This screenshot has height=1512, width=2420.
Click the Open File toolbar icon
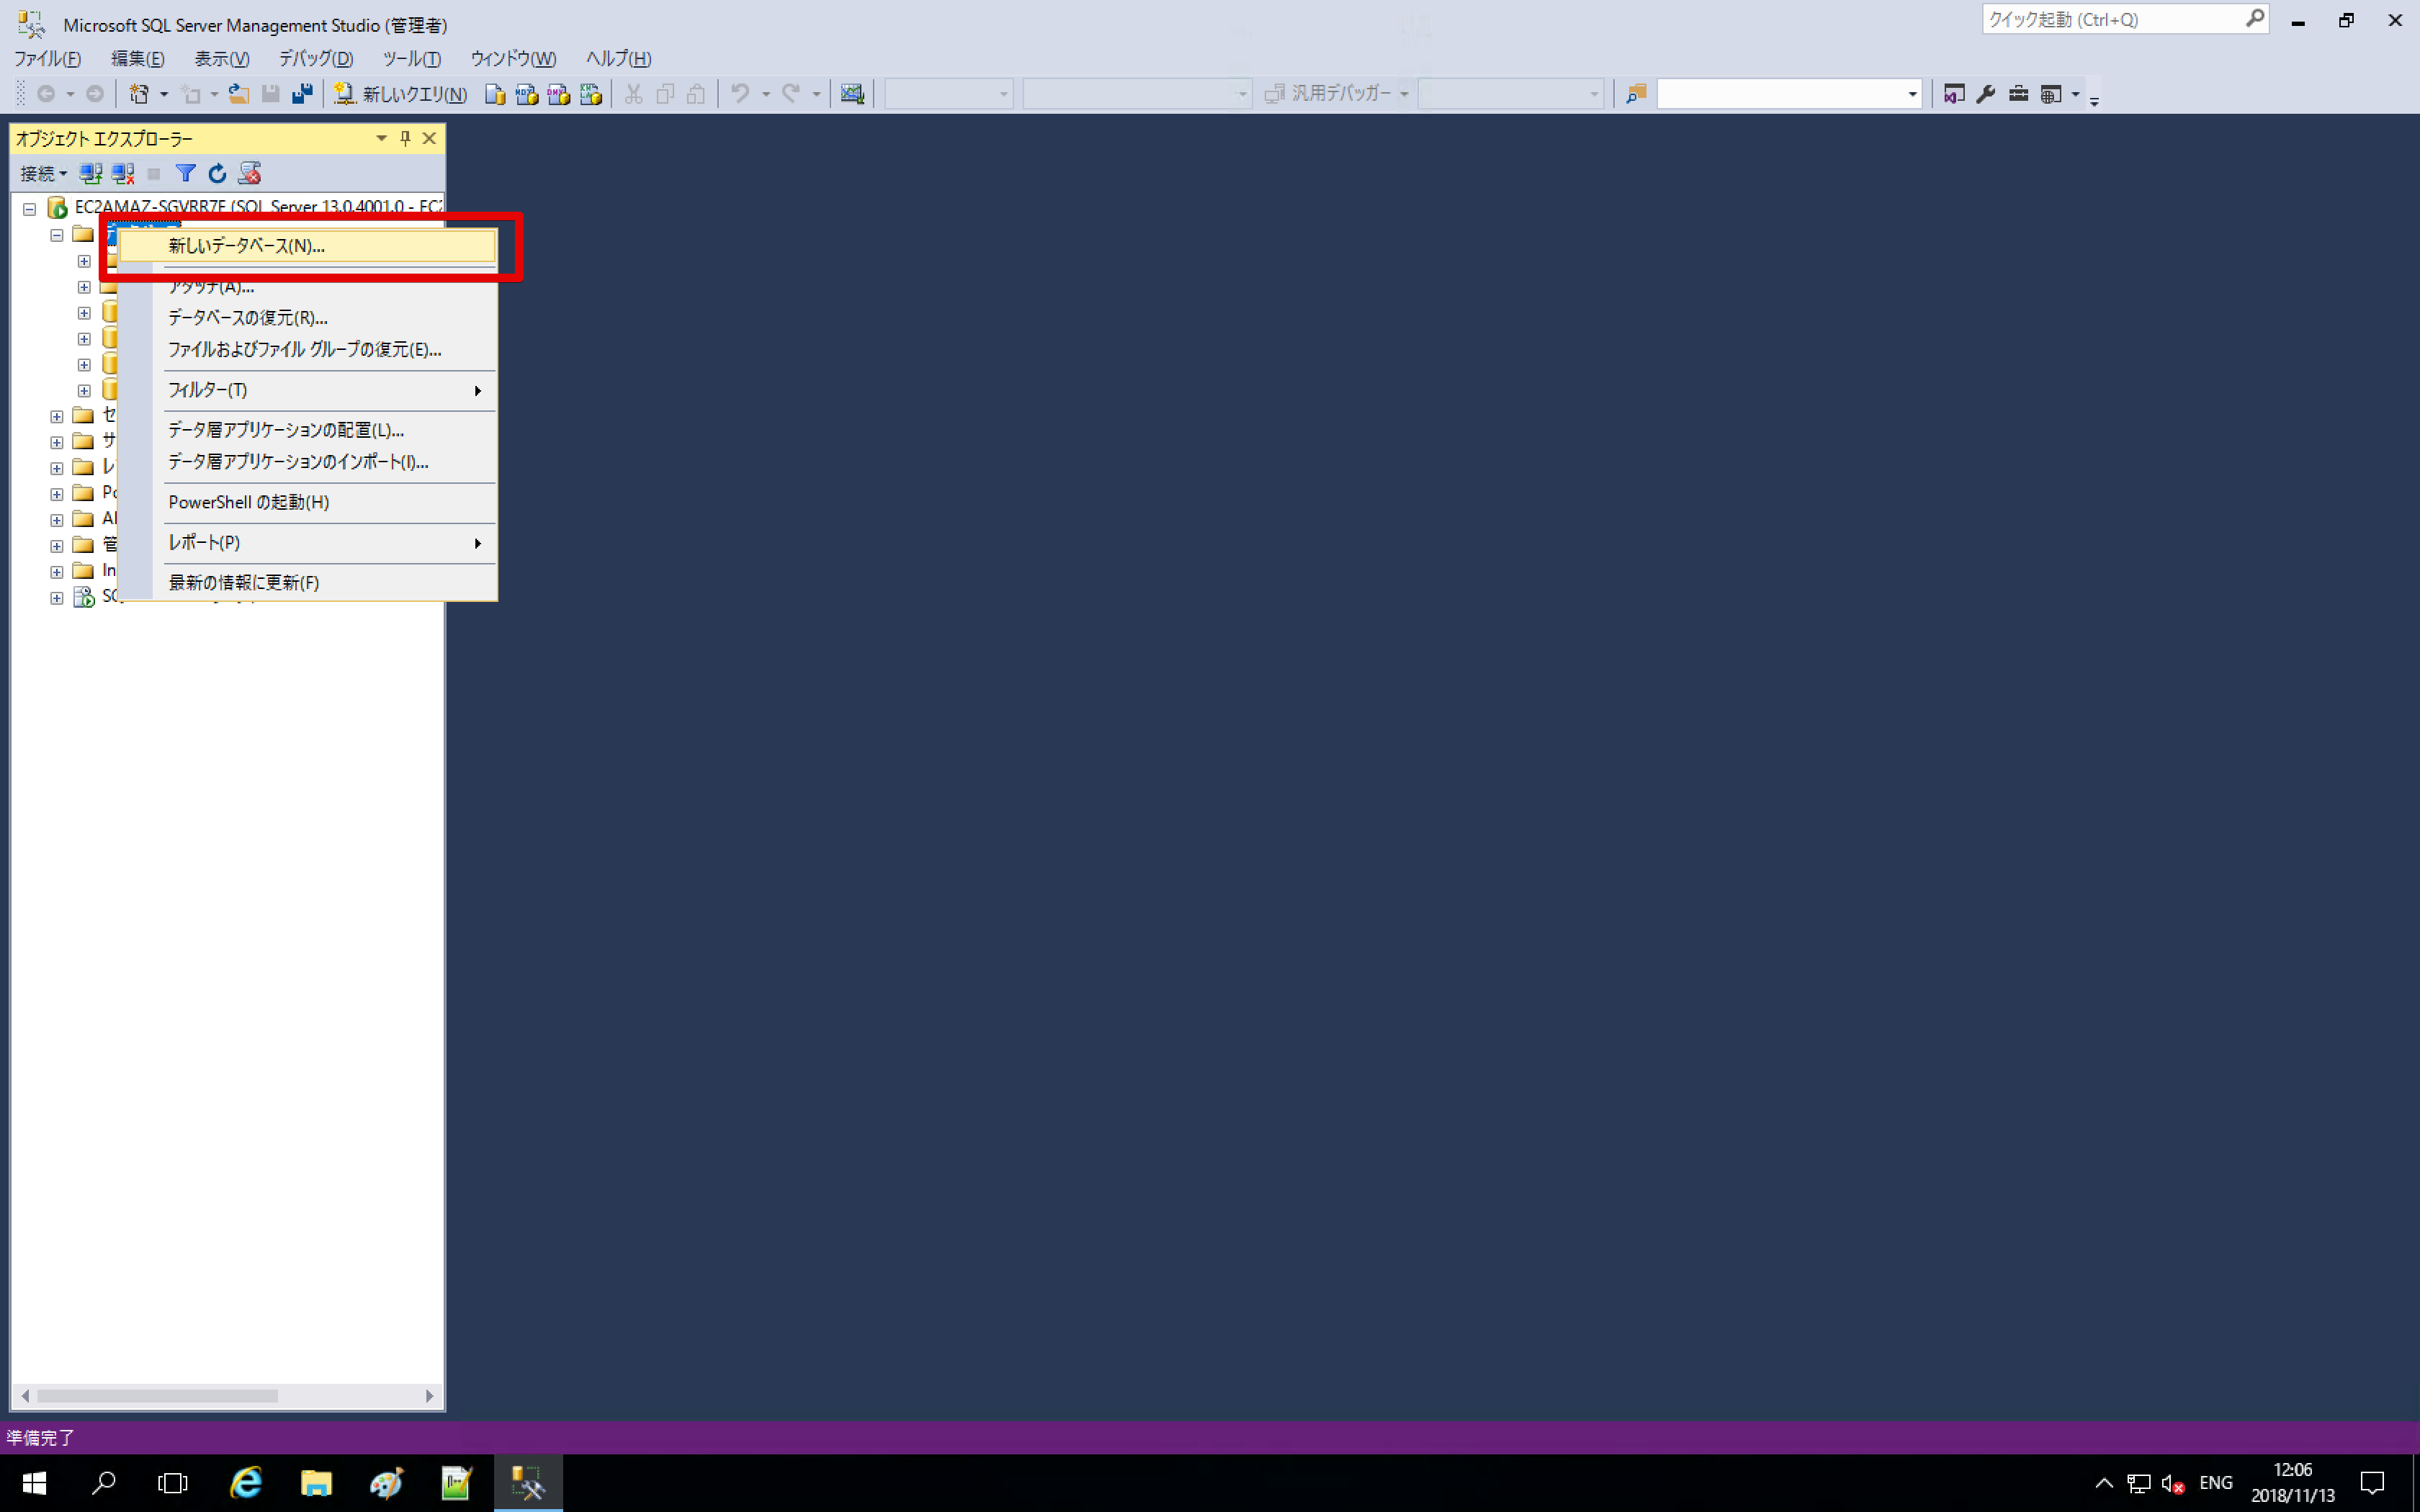[x=238, y=94]
